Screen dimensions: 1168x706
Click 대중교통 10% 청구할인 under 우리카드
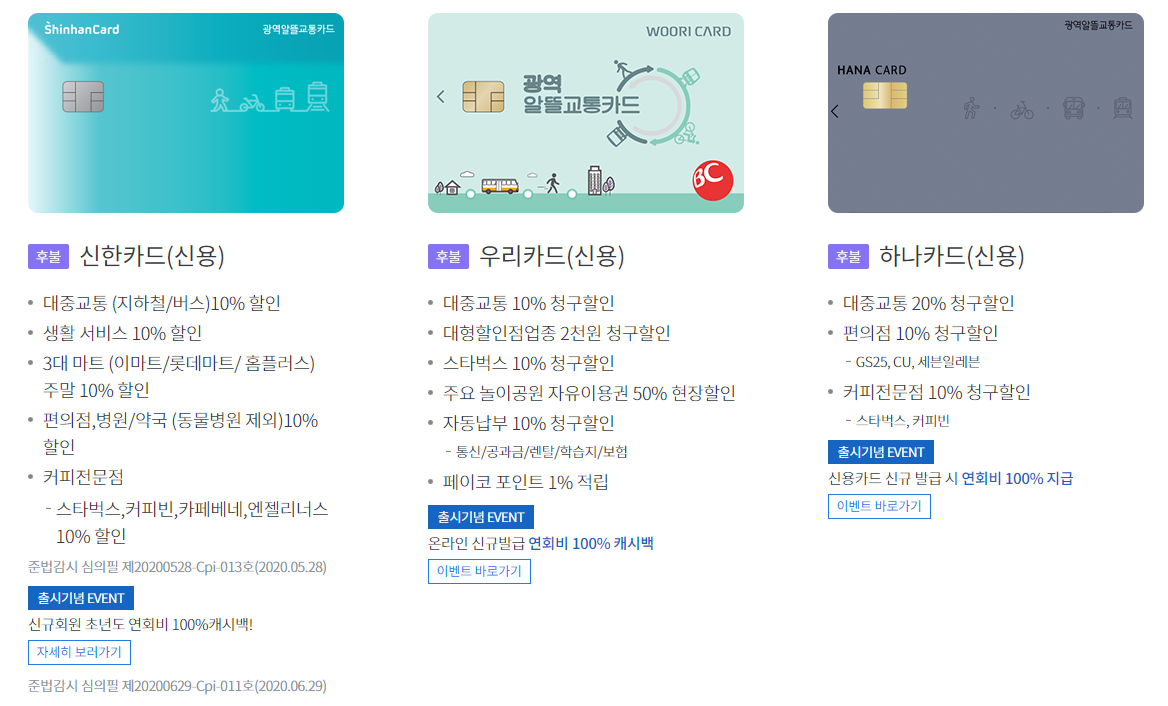[528, 303]
